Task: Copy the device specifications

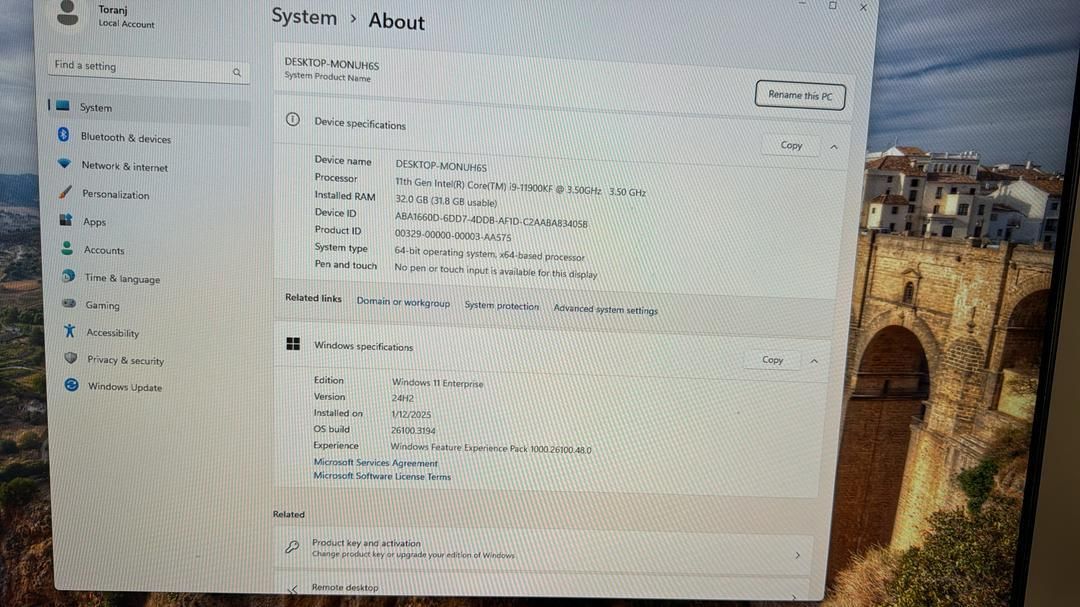Action: (x=791, y=145)
